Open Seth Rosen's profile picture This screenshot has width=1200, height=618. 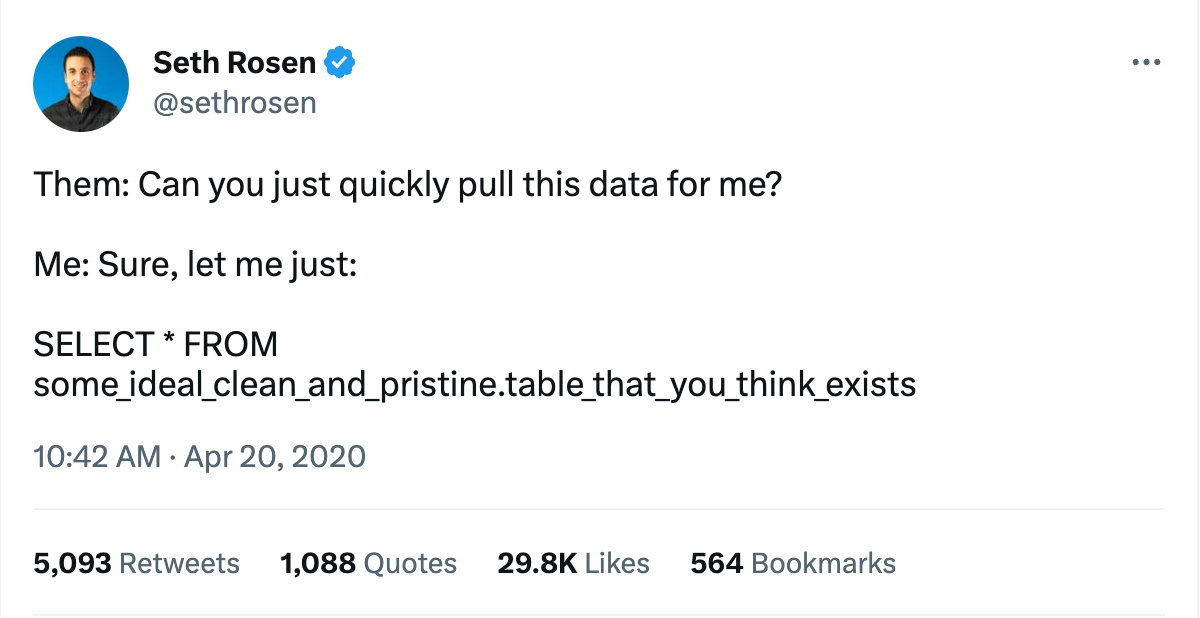(81, 84)
